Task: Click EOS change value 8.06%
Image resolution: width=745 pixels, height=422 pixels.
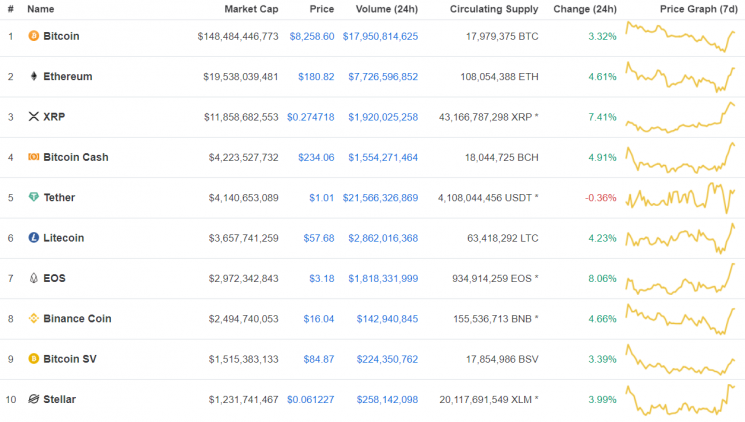Action: pyautogui.click(x=602, y=278)
